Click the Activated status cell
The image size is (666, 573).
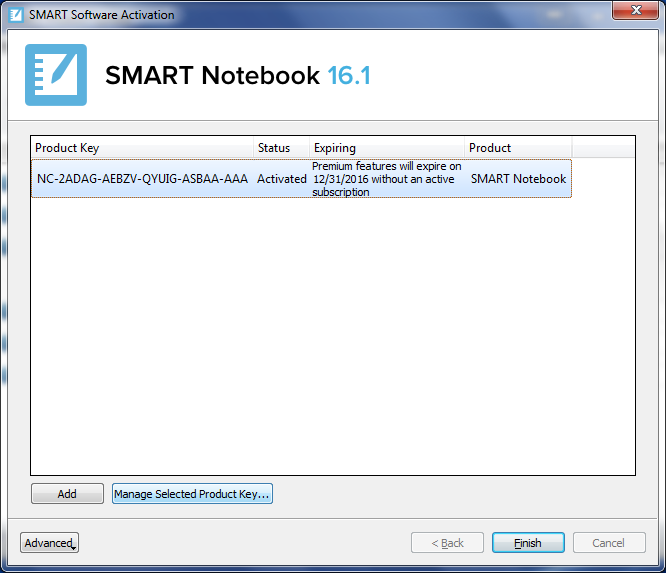[x=282, y=179]
